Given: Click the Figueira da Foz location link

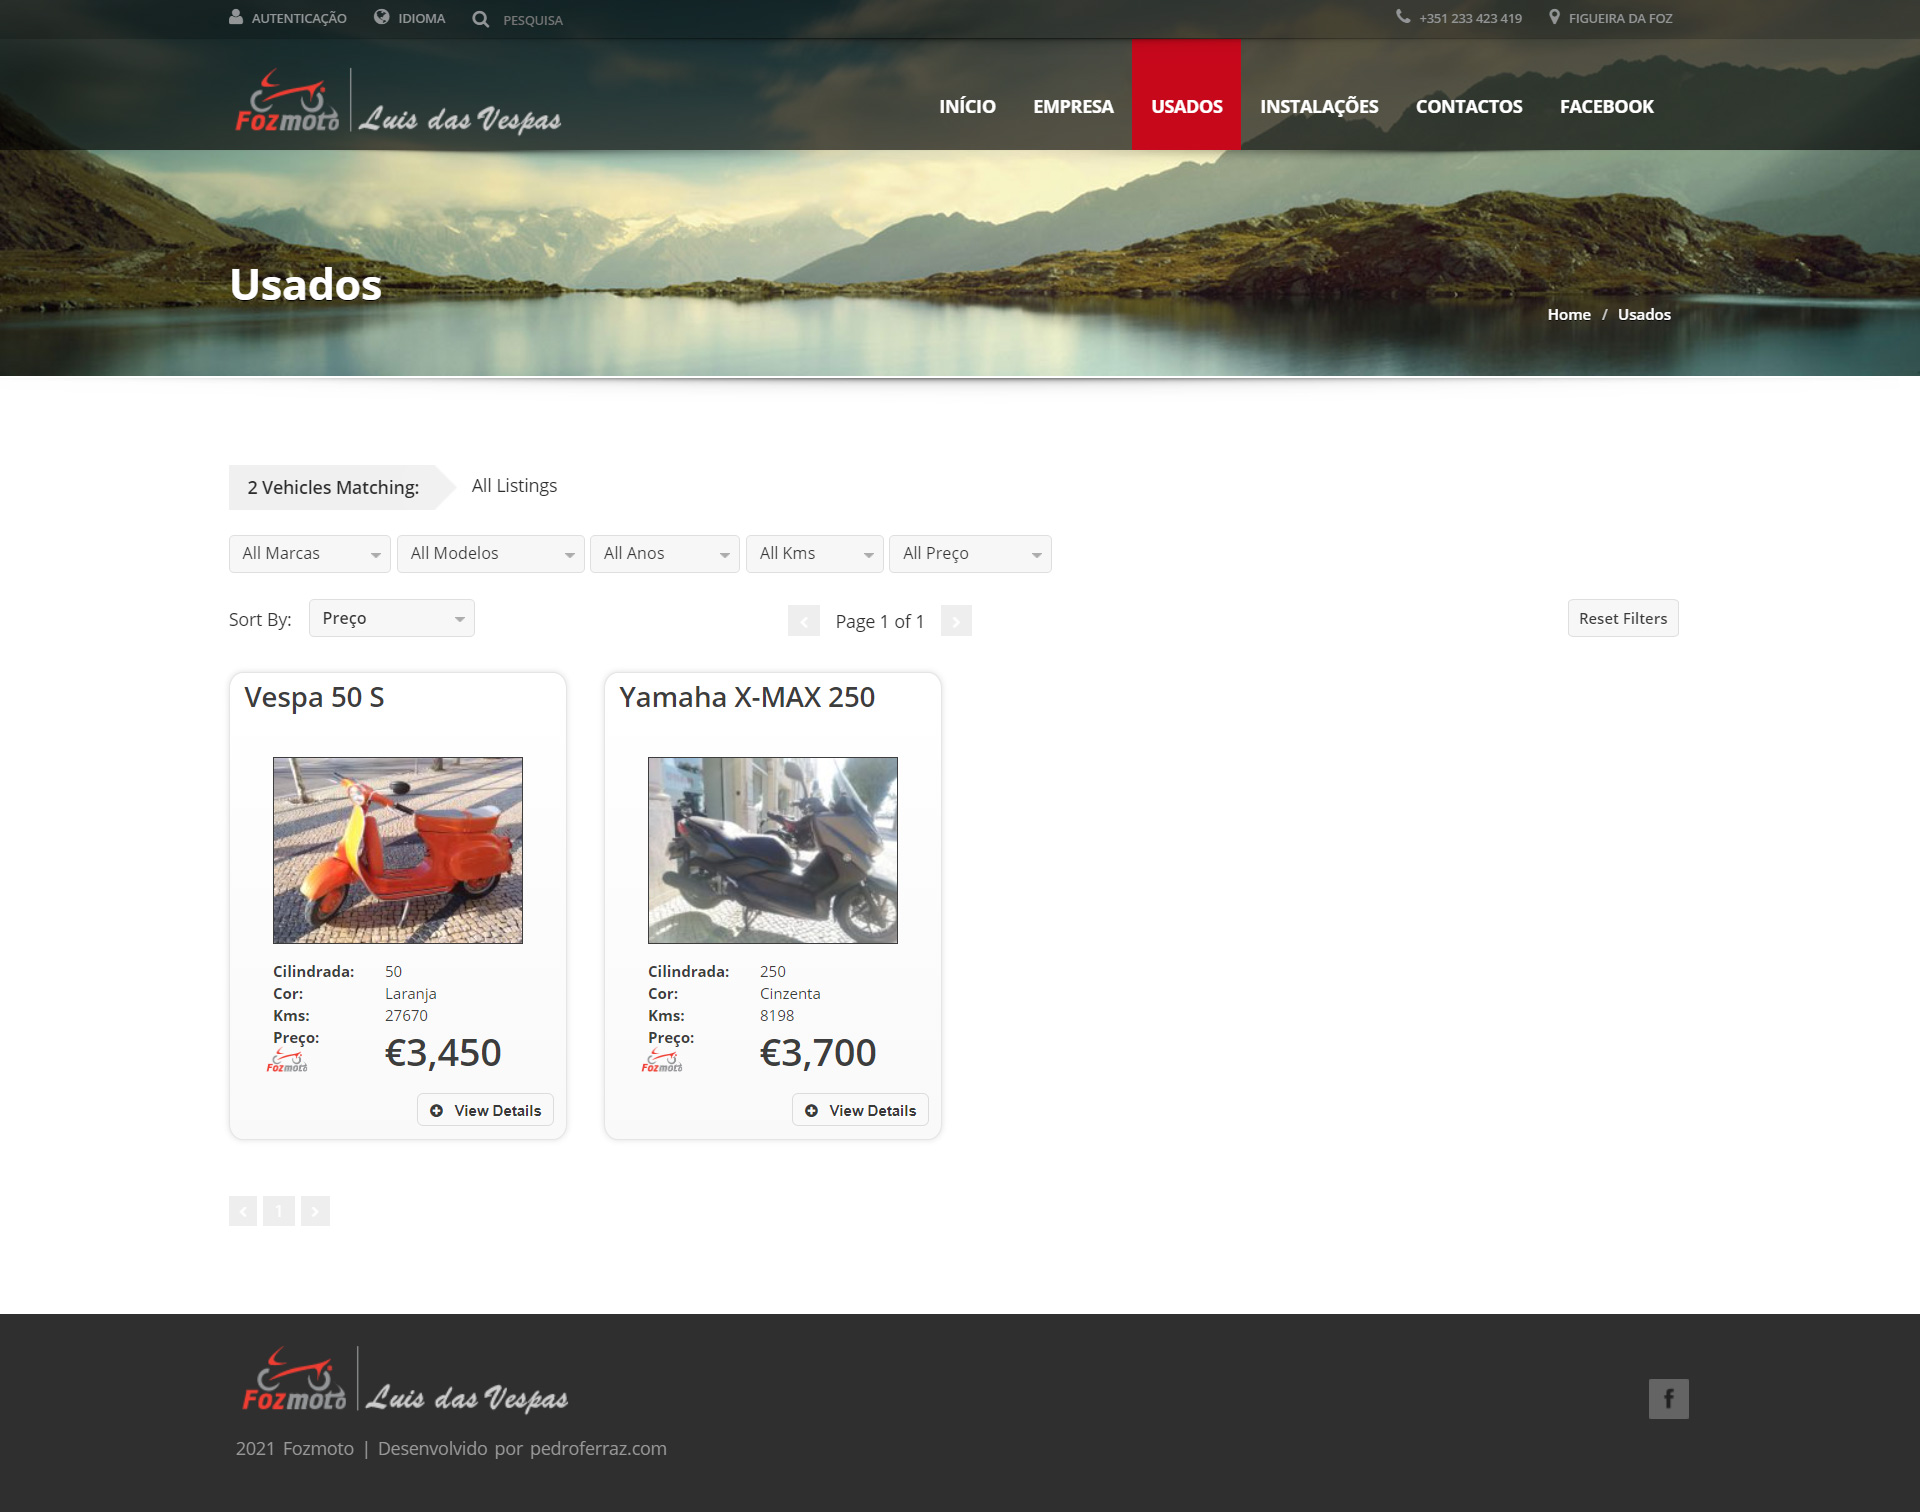Looking at the screenshot, I should tap(1620, 18).
